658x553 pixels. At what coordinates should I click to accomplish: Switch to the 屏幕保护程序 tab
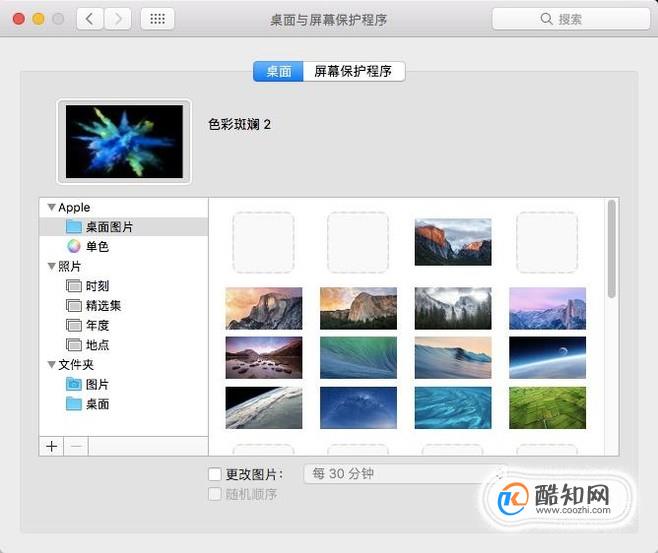pos(354,71)
